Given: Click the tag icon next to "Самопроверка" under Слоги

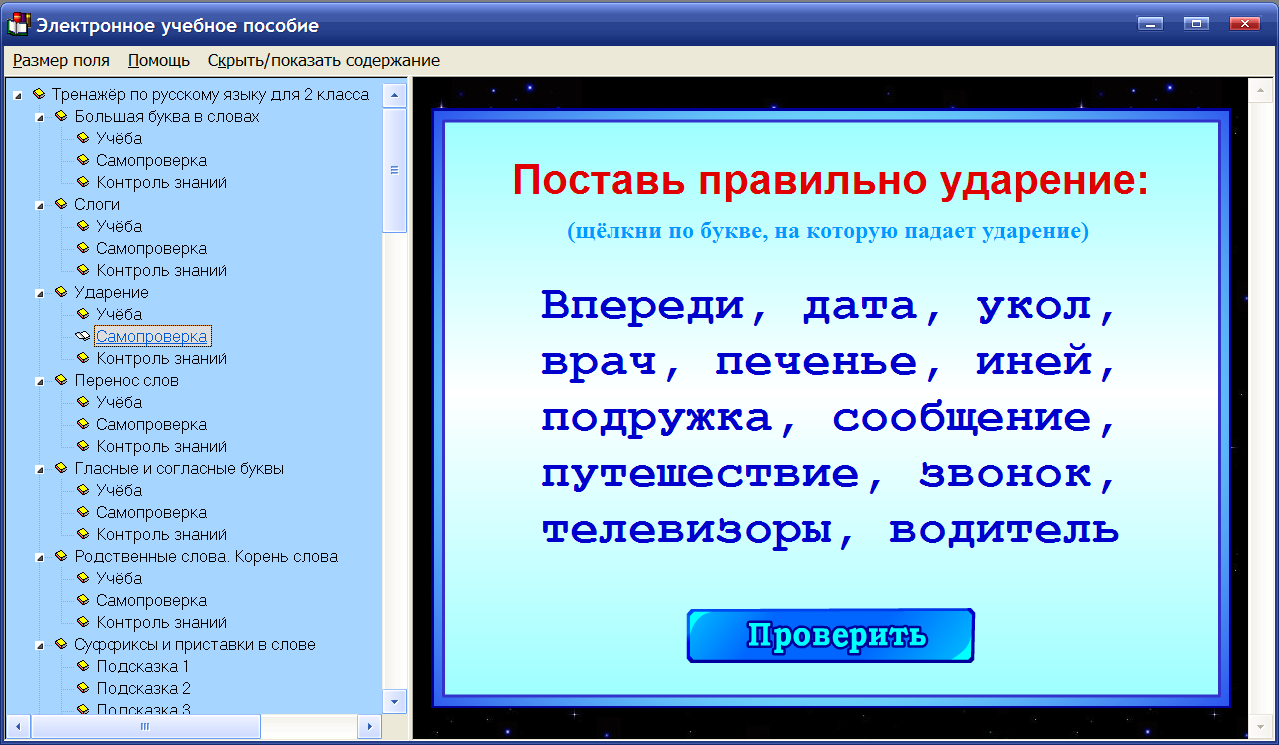Looking at the screenshot, I should point(83,248).
